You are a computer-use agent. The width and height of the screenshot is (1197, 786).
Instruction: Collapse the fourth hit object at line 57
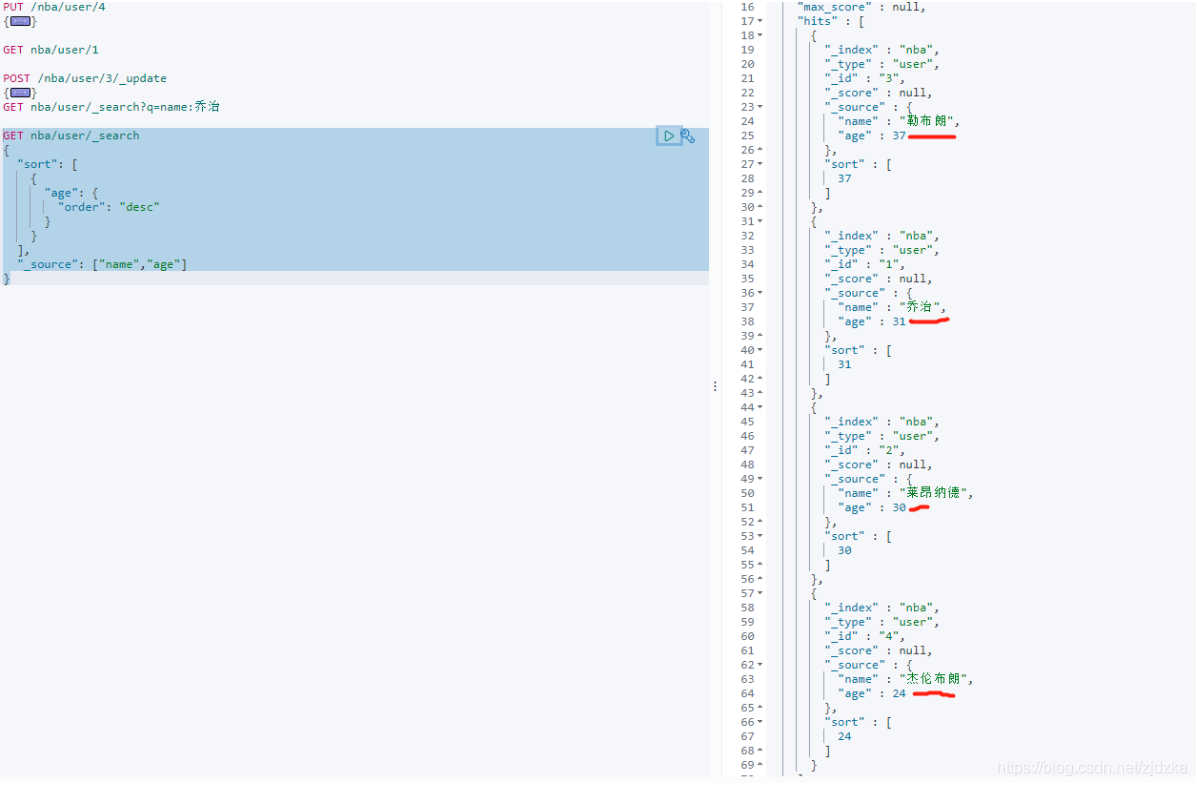click(x=760, y=594)
